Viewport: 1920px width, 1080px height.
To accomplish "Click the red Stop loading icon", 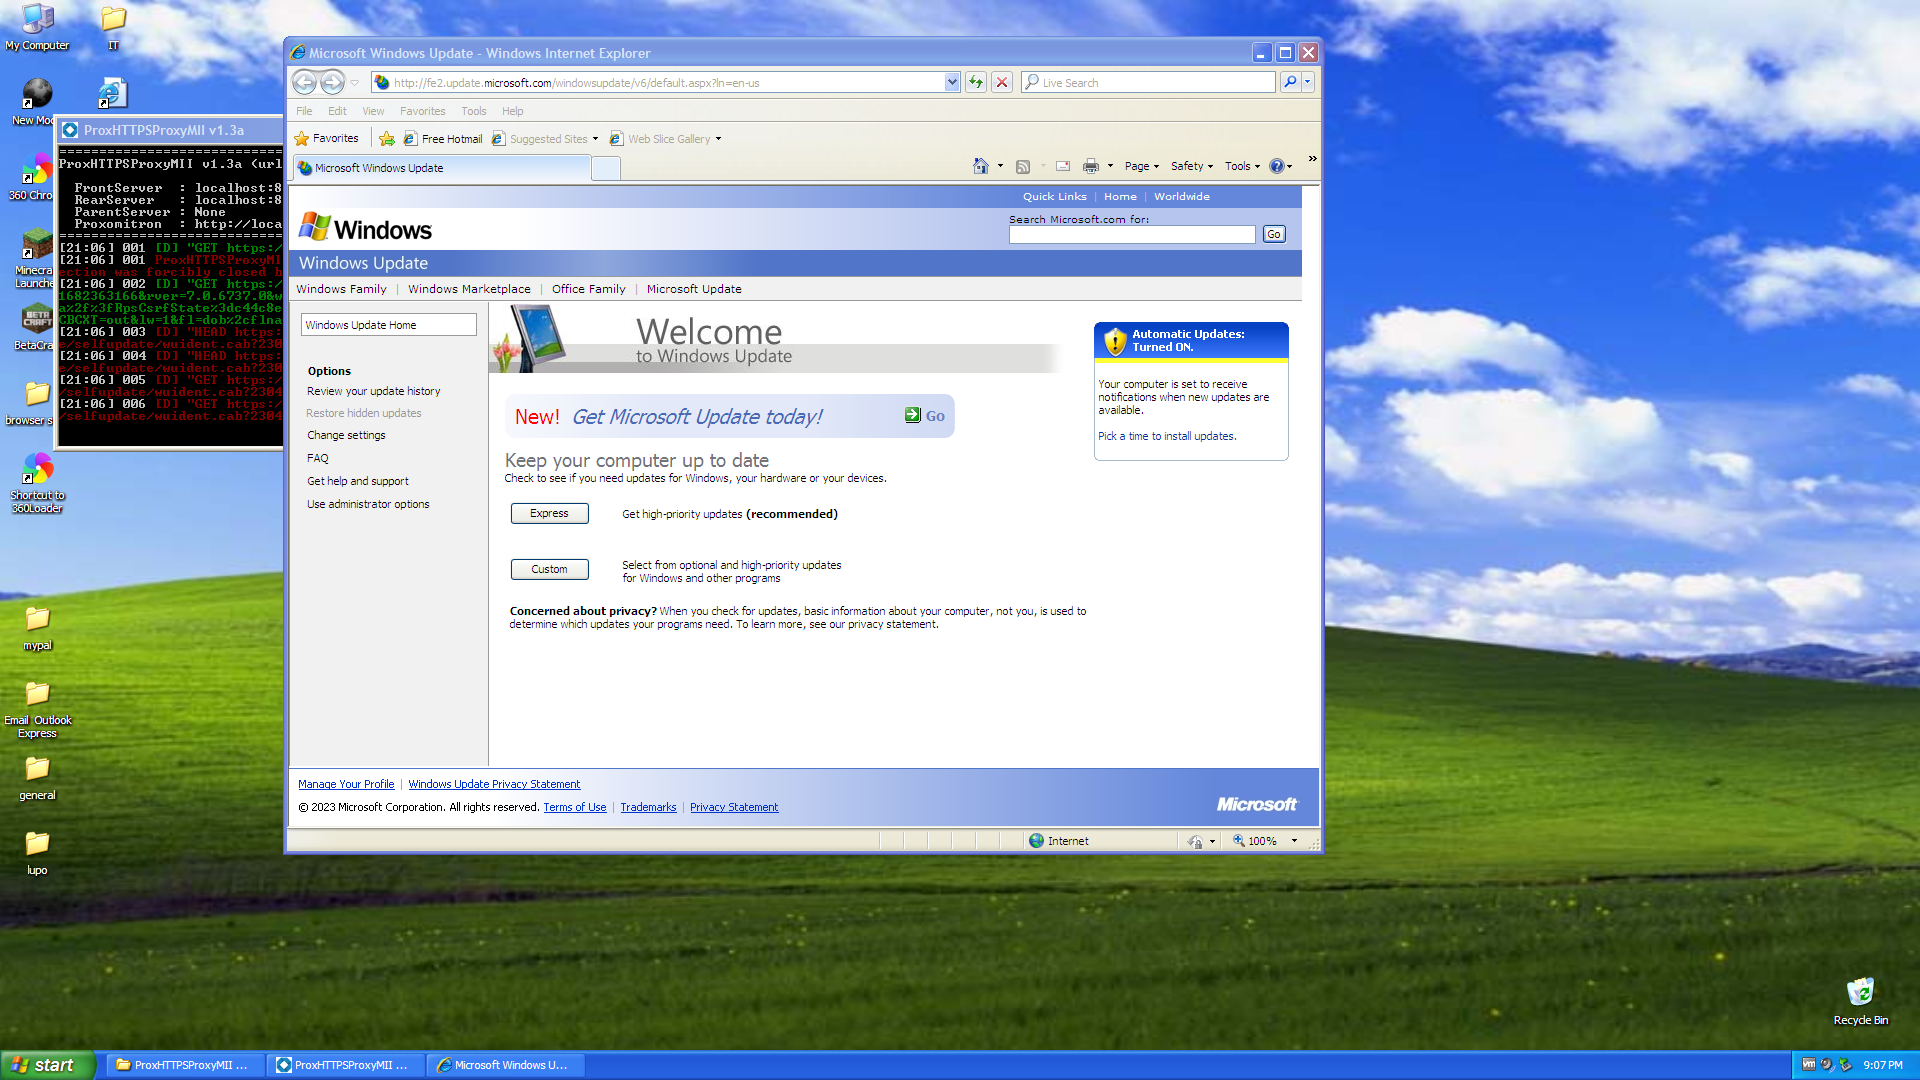I will tap(1001, 83).
